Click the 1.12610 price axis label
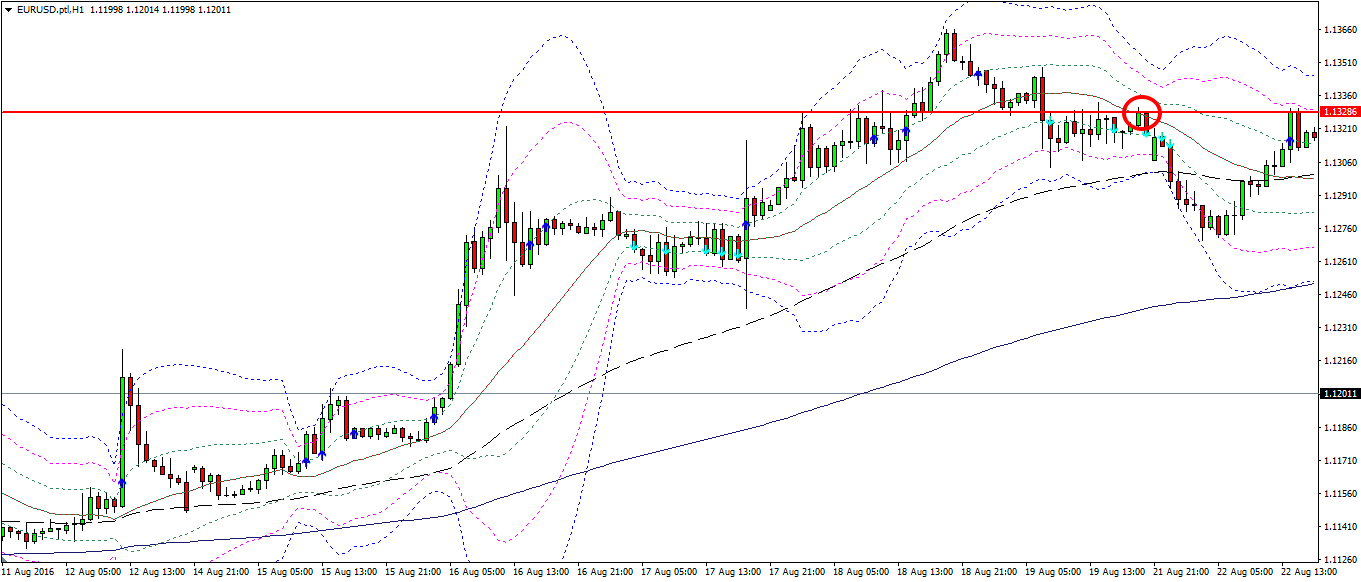1361x582 pixels. coord(1339,261)
